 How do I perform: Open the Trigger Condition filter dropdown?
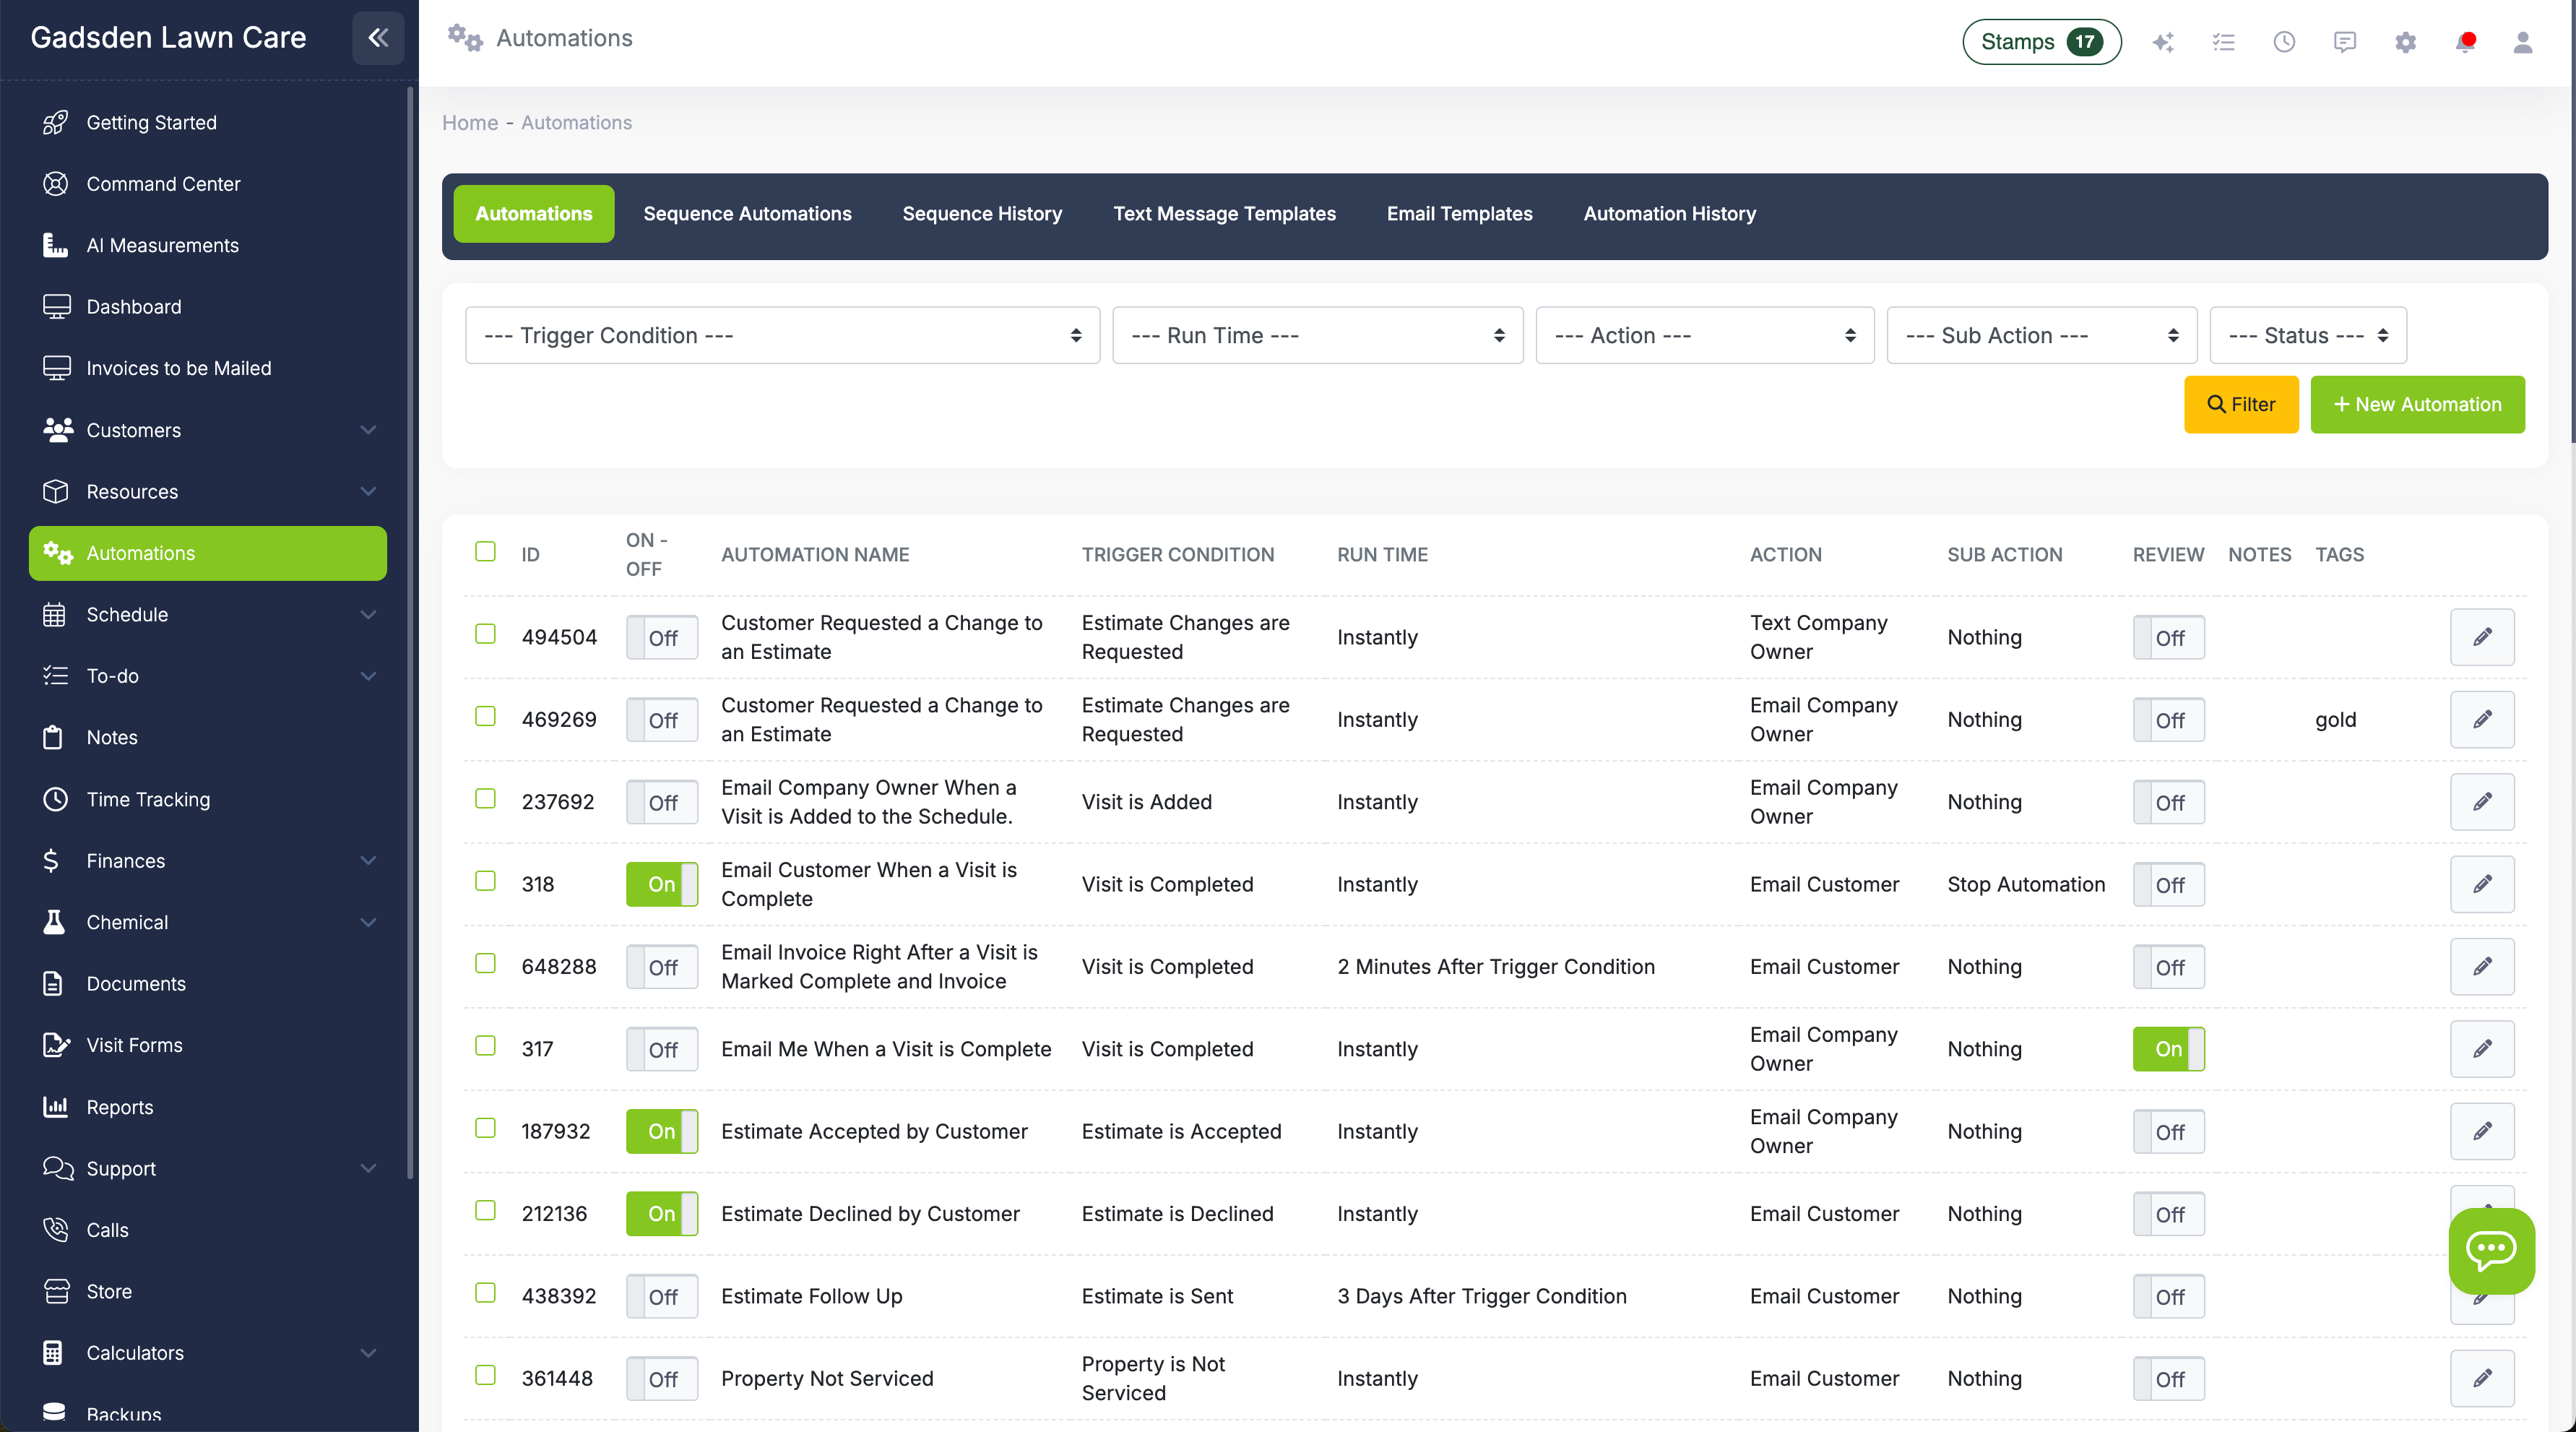[x=782, y=335]
